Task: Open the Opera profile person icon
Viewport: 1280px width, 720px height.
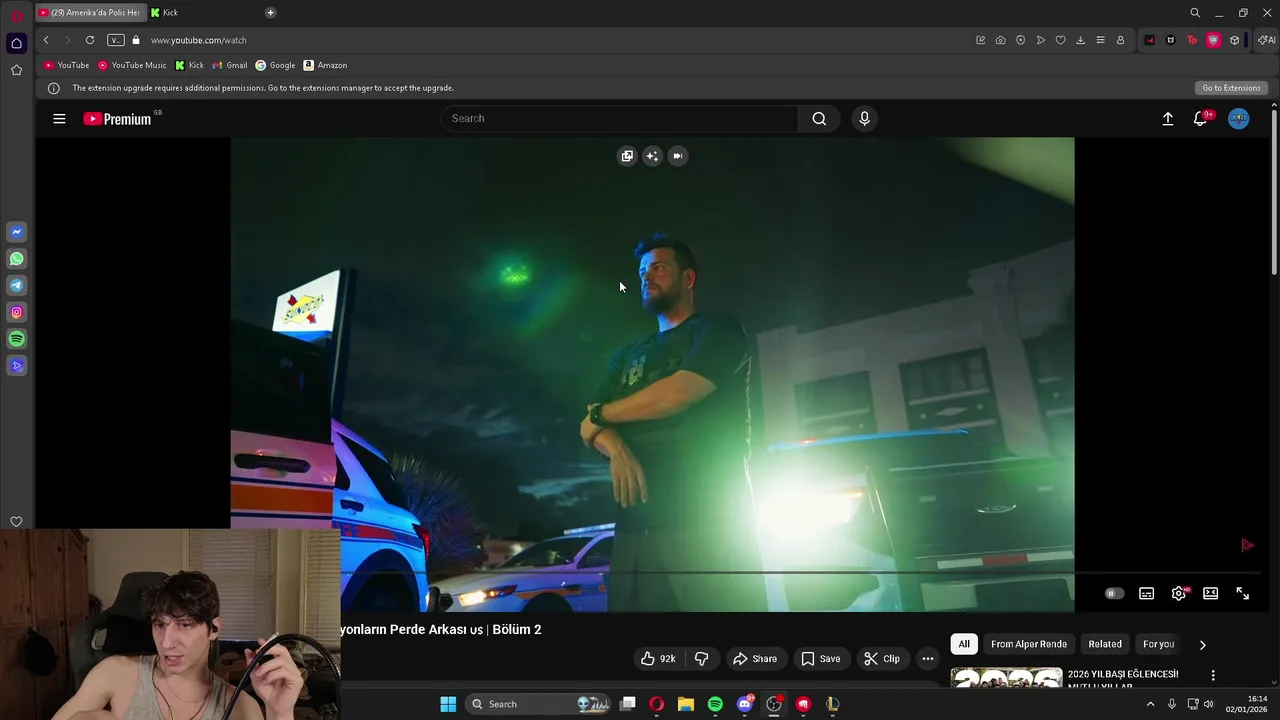Action: point(1120,40)
